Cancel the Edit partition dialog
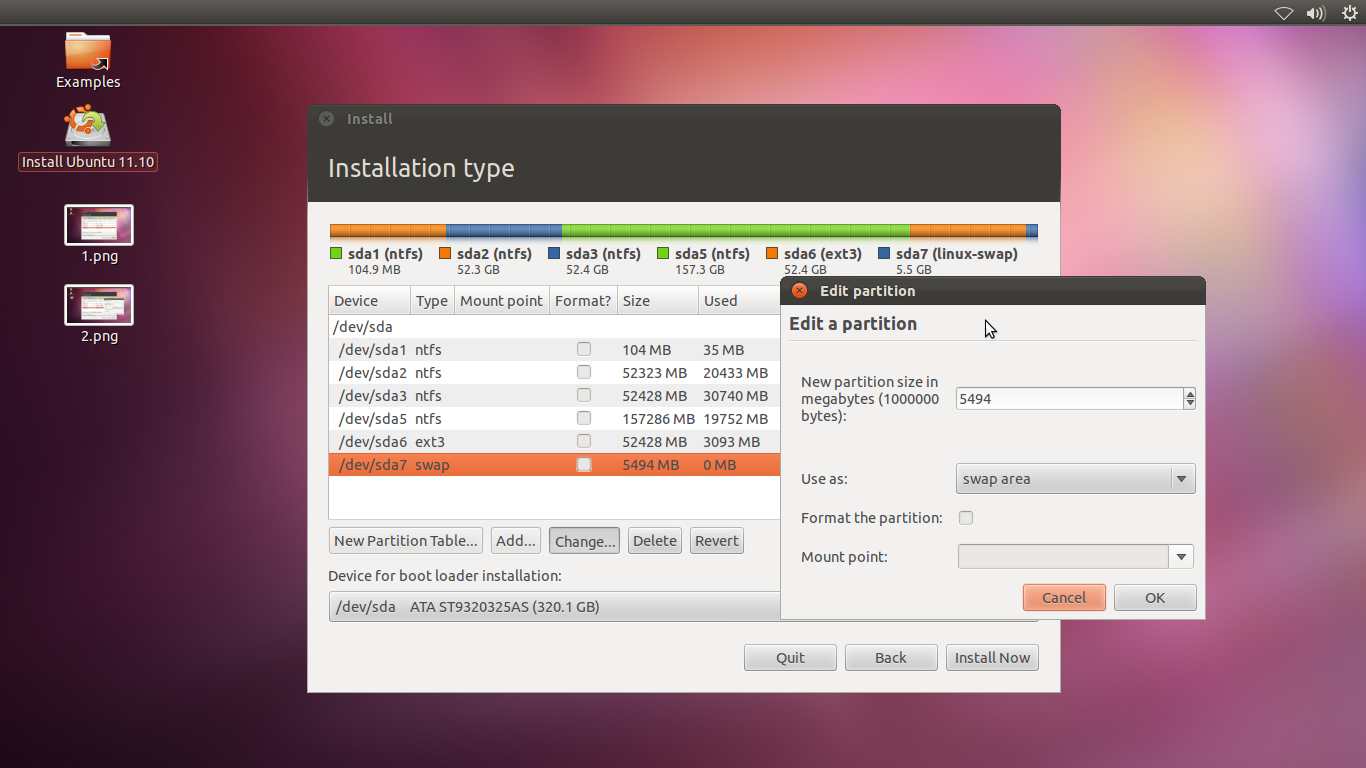This screenshot has height=768, width=1366. [1064, 597]
